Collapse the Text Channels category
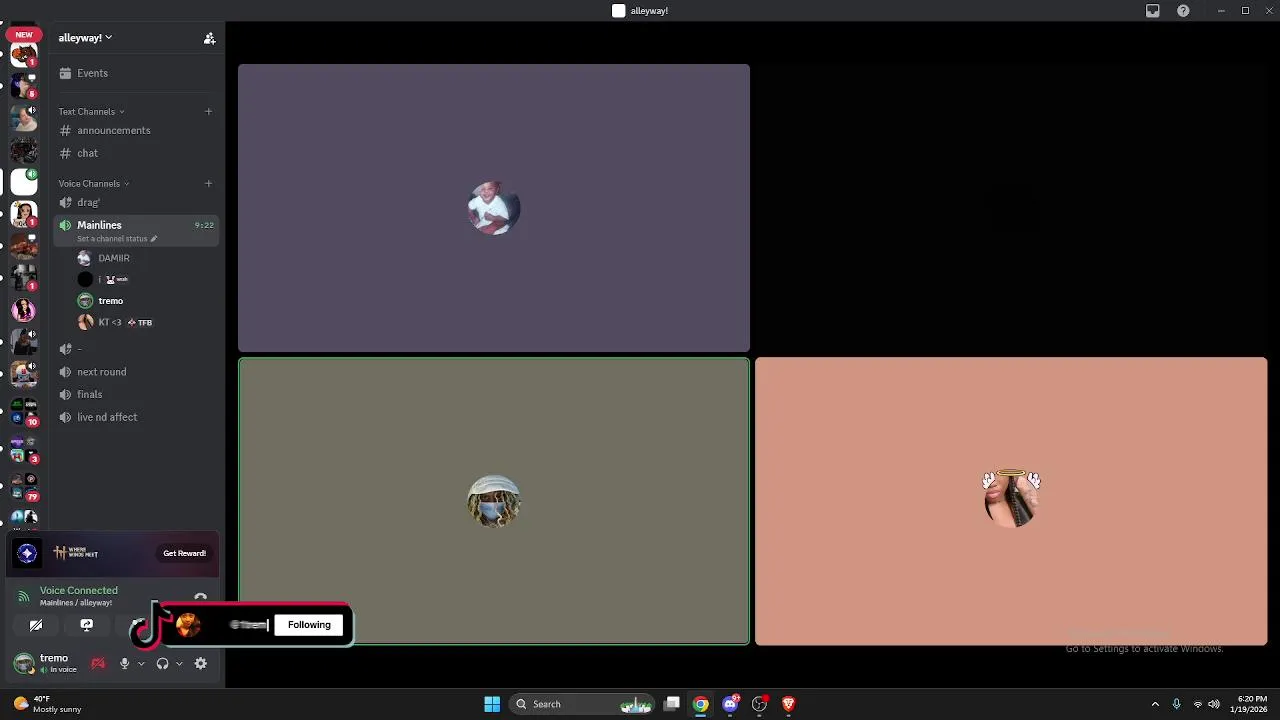 click(x=91, y=111)
